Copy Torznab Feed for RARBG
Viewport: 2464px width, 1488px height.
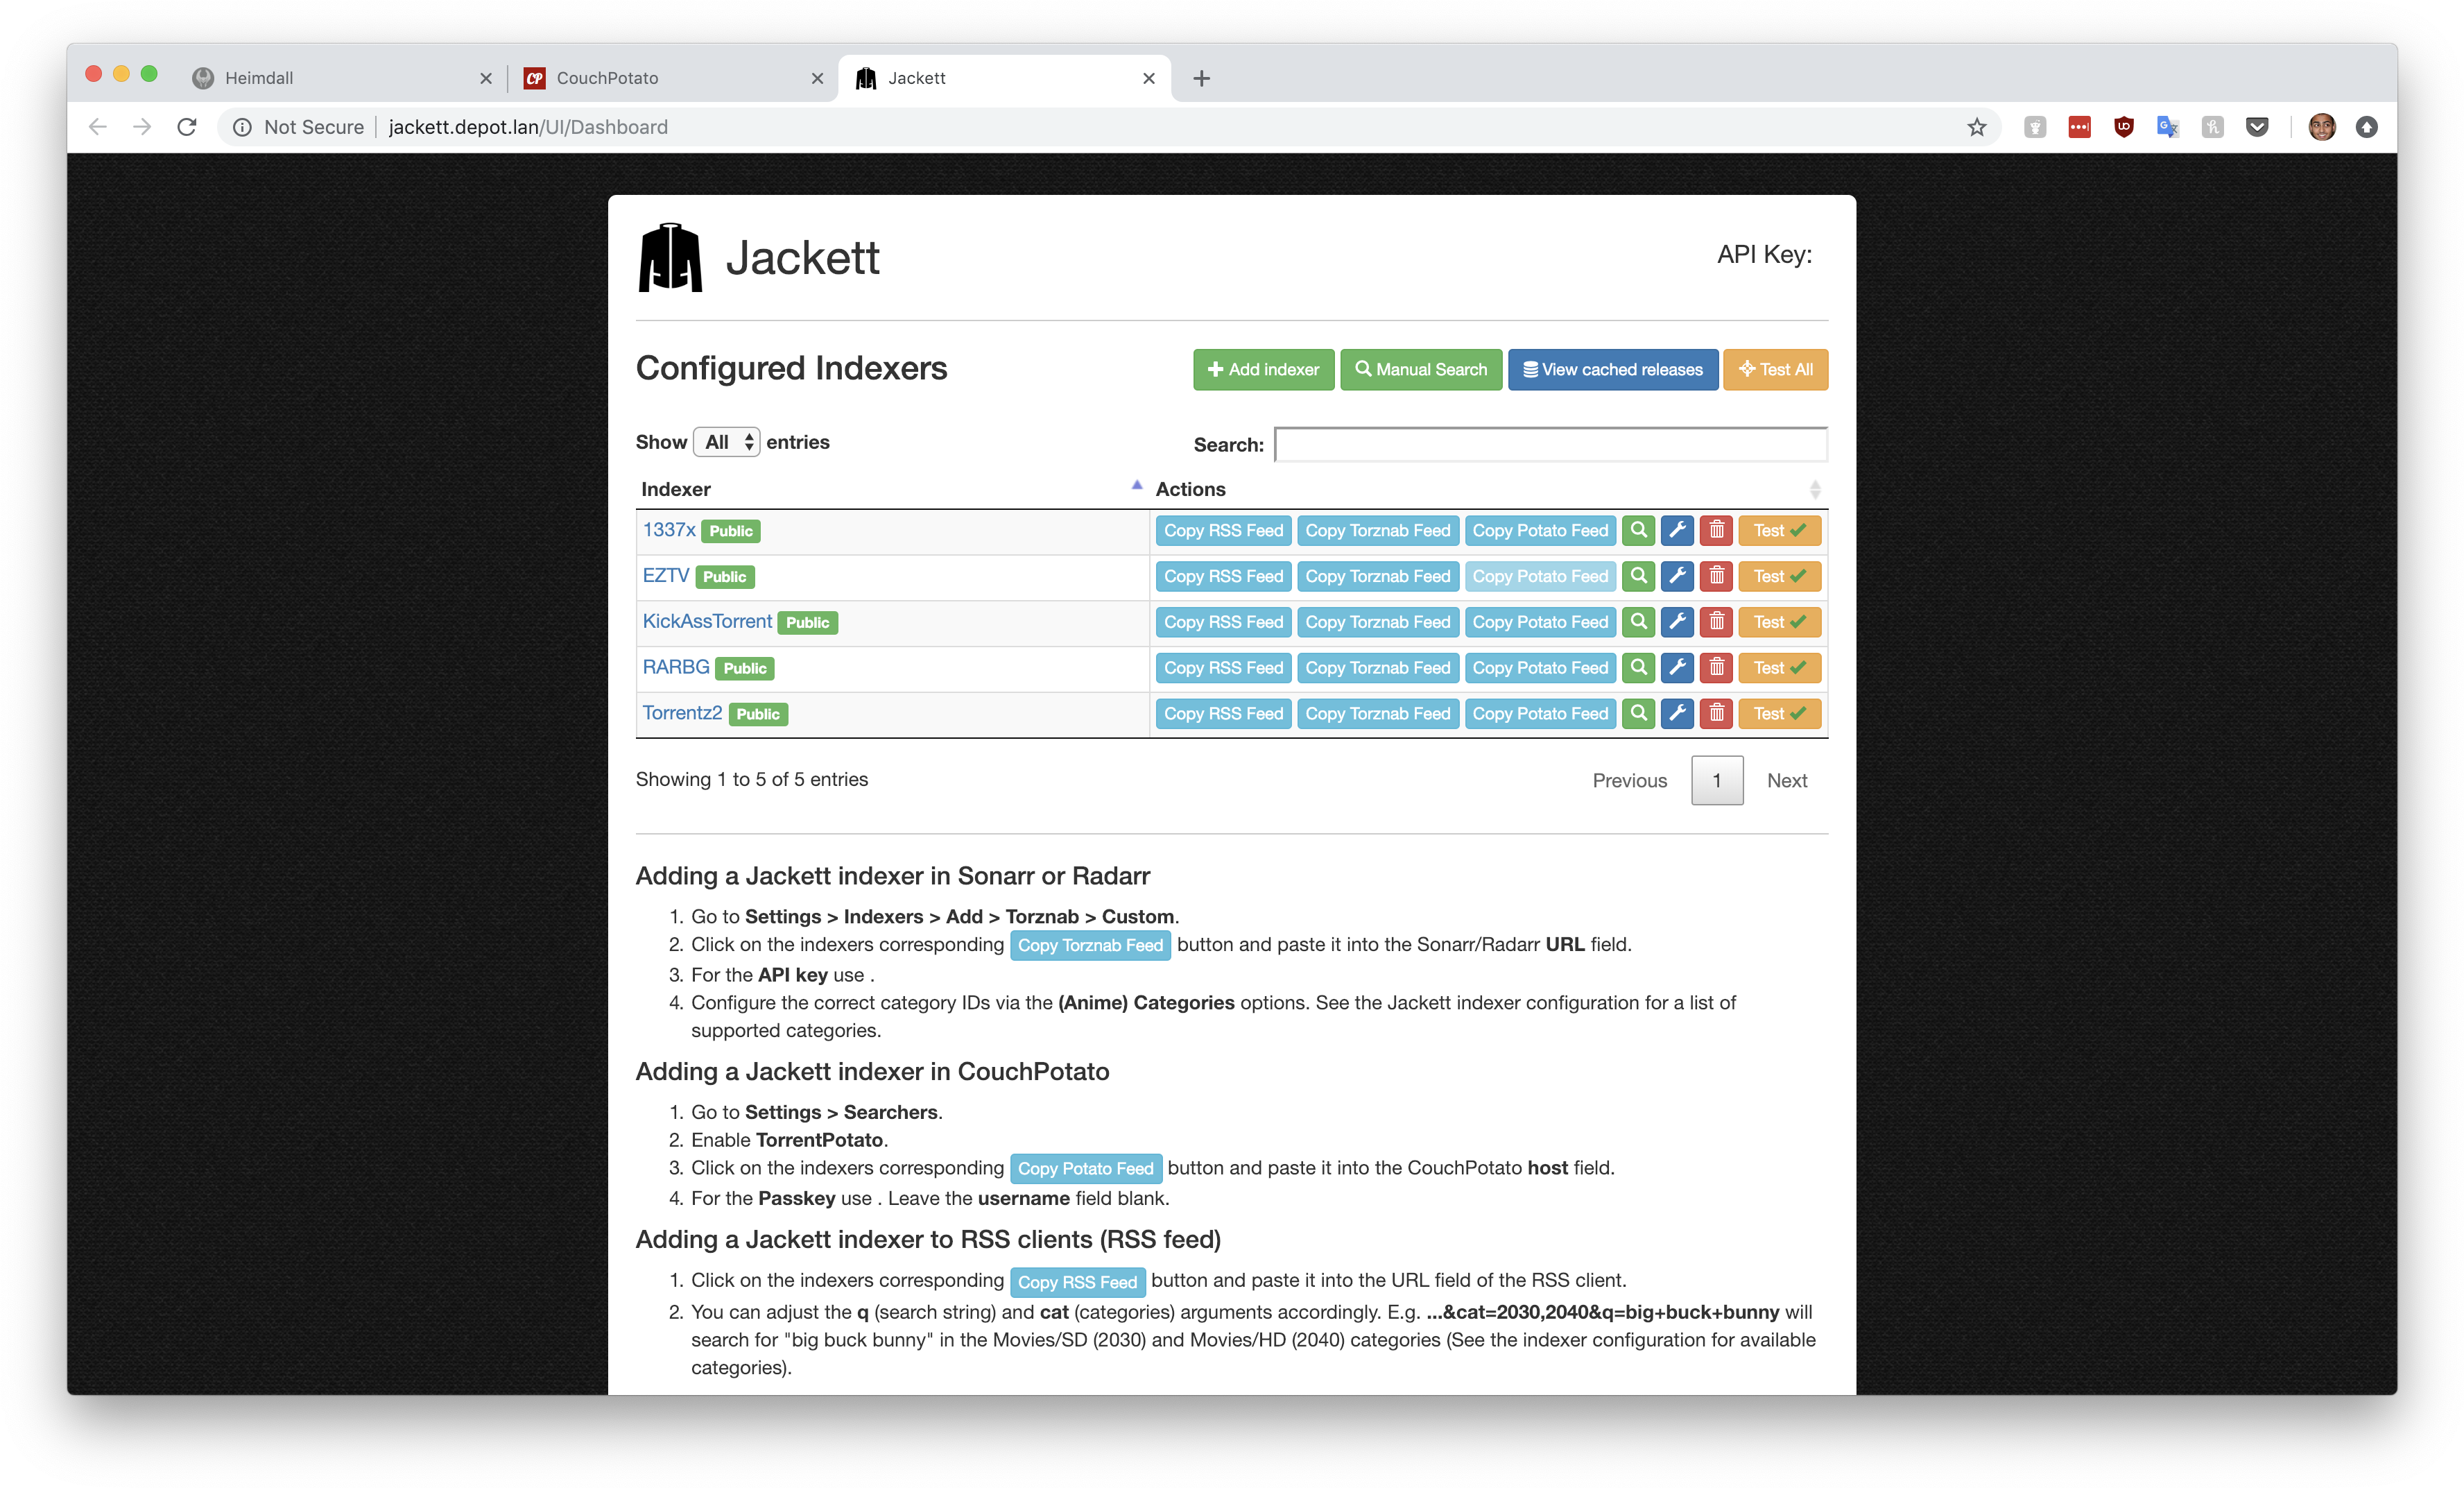[x=1377, y=668]
